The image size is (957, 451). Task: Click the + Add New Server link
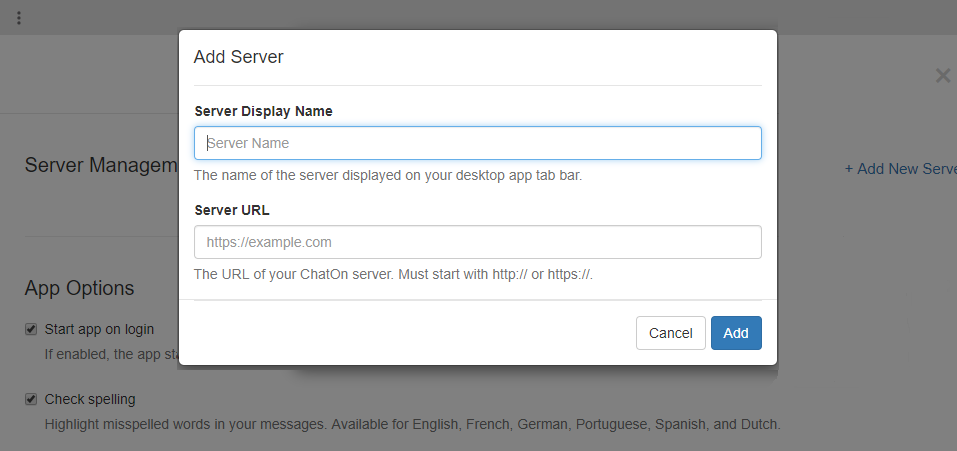click(900, 169)
